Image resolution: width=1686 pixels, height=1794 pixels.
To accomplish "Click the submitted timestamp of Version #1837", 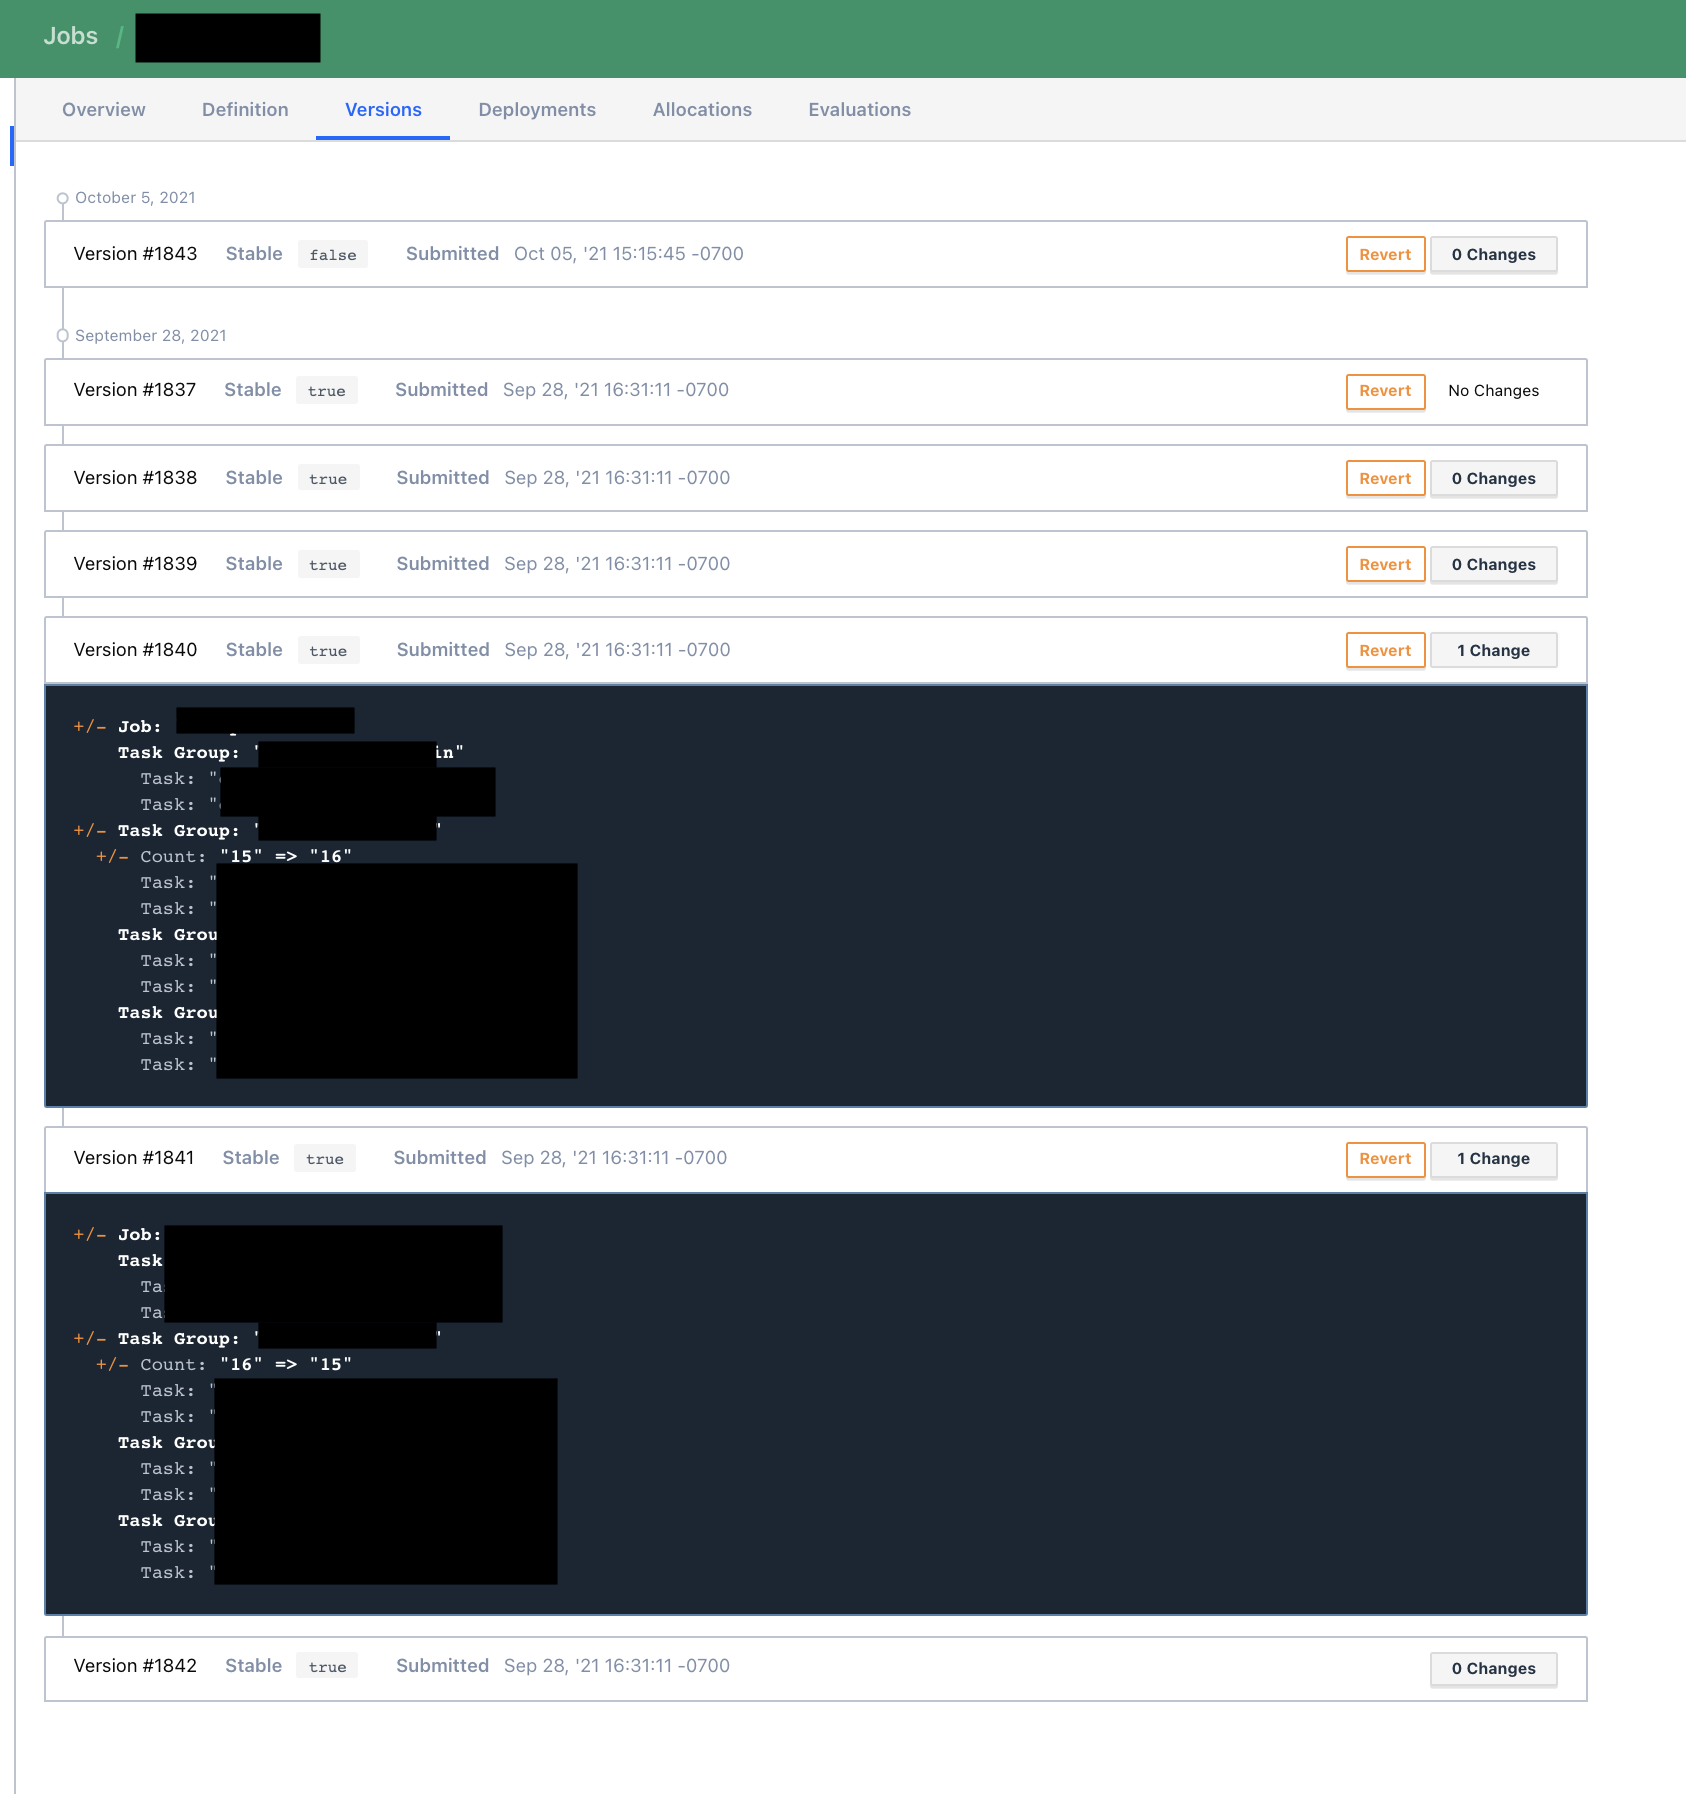I will pyautogui.click(x=616, y=390).
